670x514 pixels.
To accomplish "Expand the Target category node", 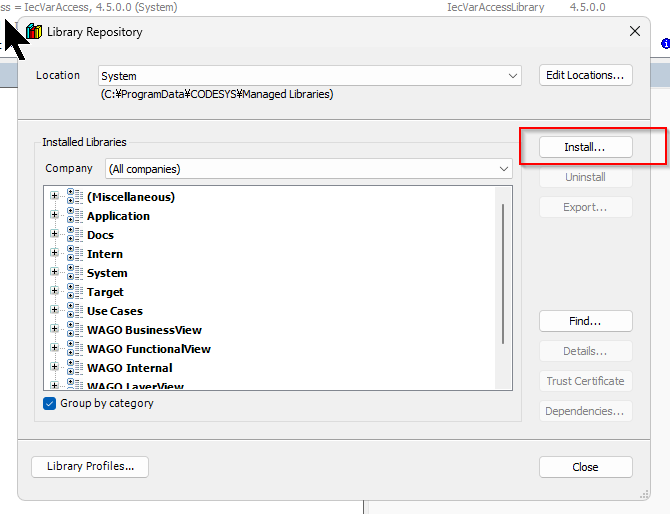I will [54, 291].
